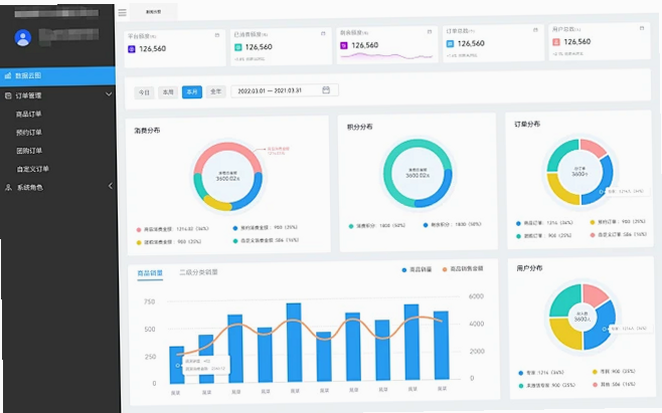The width and height of the screenshot is (662, 413).
Task: Open the 数据云图 sidebar menu item
Action: click(57, 76)
